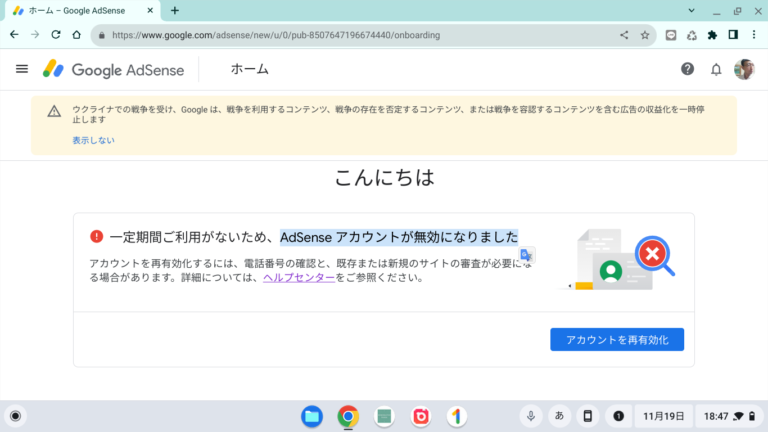The width and height of the screenshot is (768, 432).
Task: Click the padlock site info icon
Action: point(102,35)
